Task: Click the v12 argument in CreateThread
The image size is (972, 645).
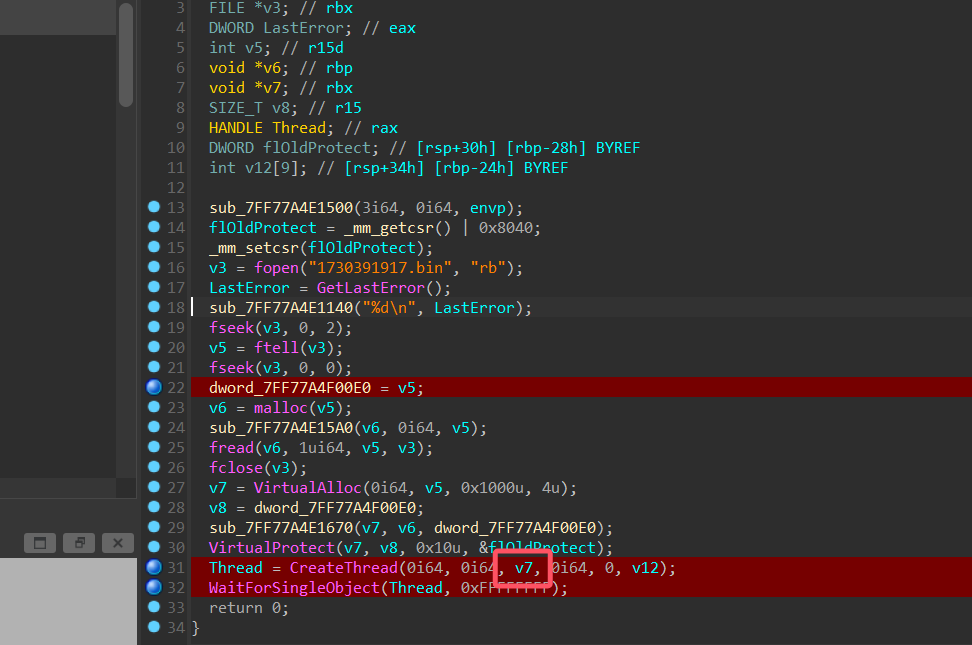Action: pyautogui.click(x=645, y=567)
